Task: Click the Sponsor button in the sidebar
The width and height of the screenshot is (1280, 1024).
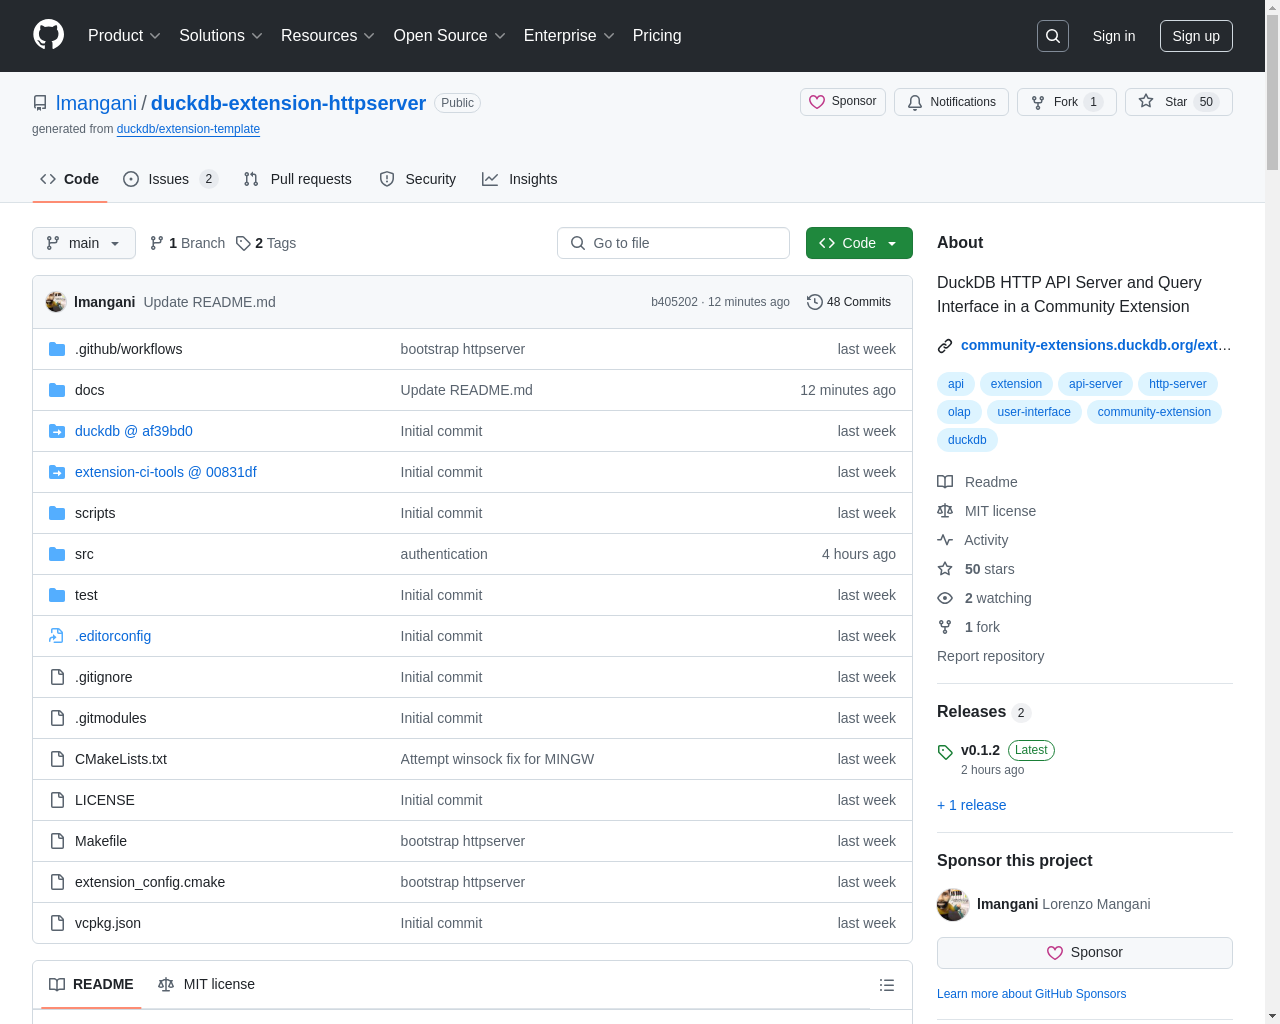Action: point(1085,953)
